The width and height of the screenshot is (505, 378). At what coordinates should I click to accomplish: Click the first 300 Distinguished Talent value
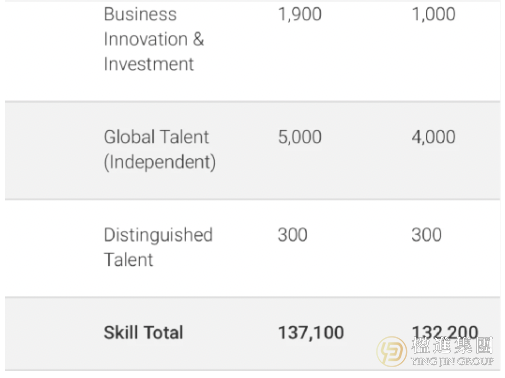click(292, 235)
